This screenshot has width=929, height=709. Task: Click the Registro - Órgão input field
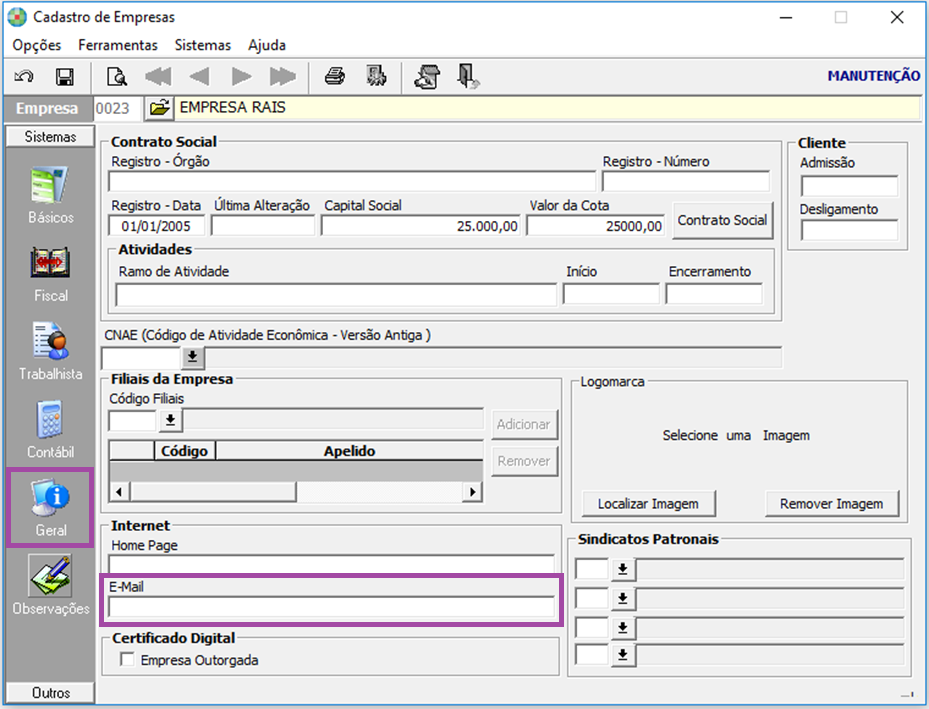click(352, 181)
